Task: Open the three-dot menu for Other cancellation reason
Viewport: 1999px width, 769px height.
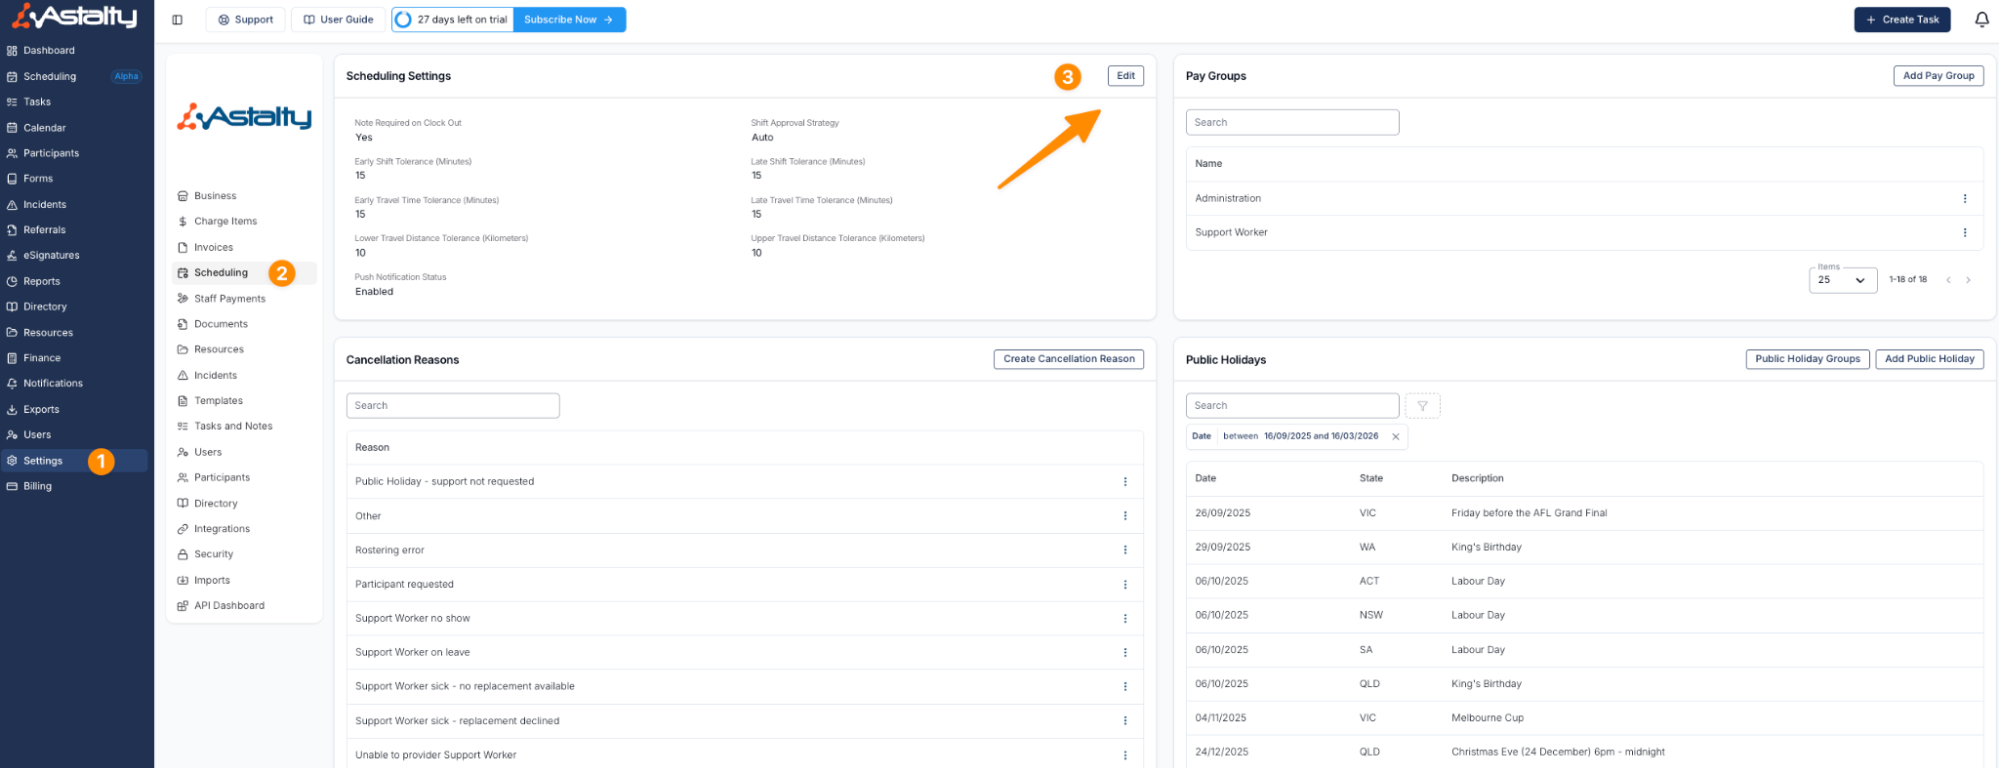Action: [1125, 517]
